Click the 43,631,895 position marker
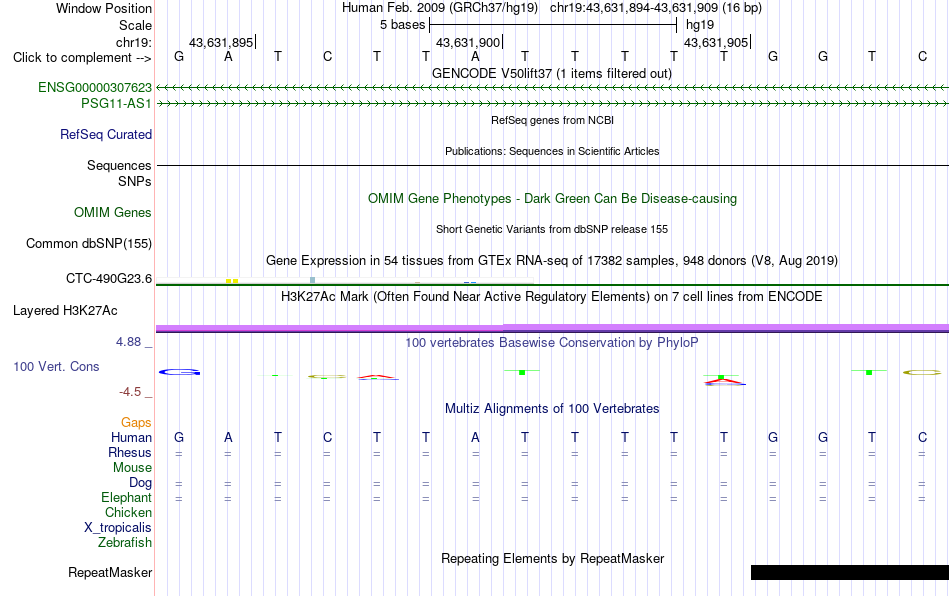Screen dimensions: 950x596 coord(222,42)
